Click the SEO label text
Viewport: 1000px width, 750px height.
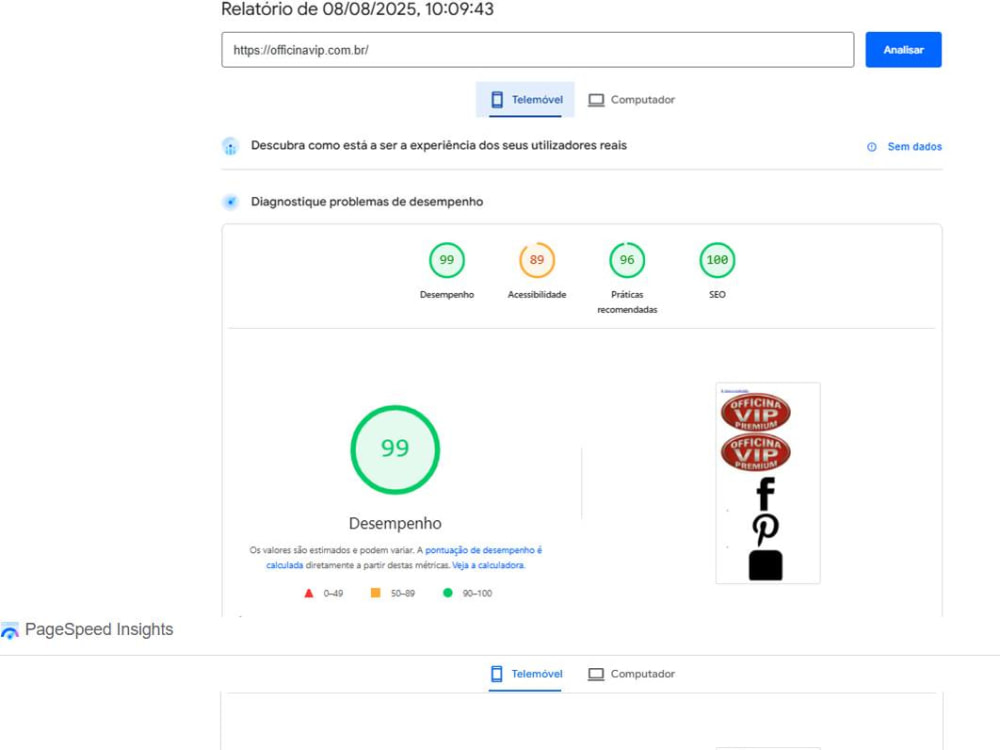click(717, 295)
